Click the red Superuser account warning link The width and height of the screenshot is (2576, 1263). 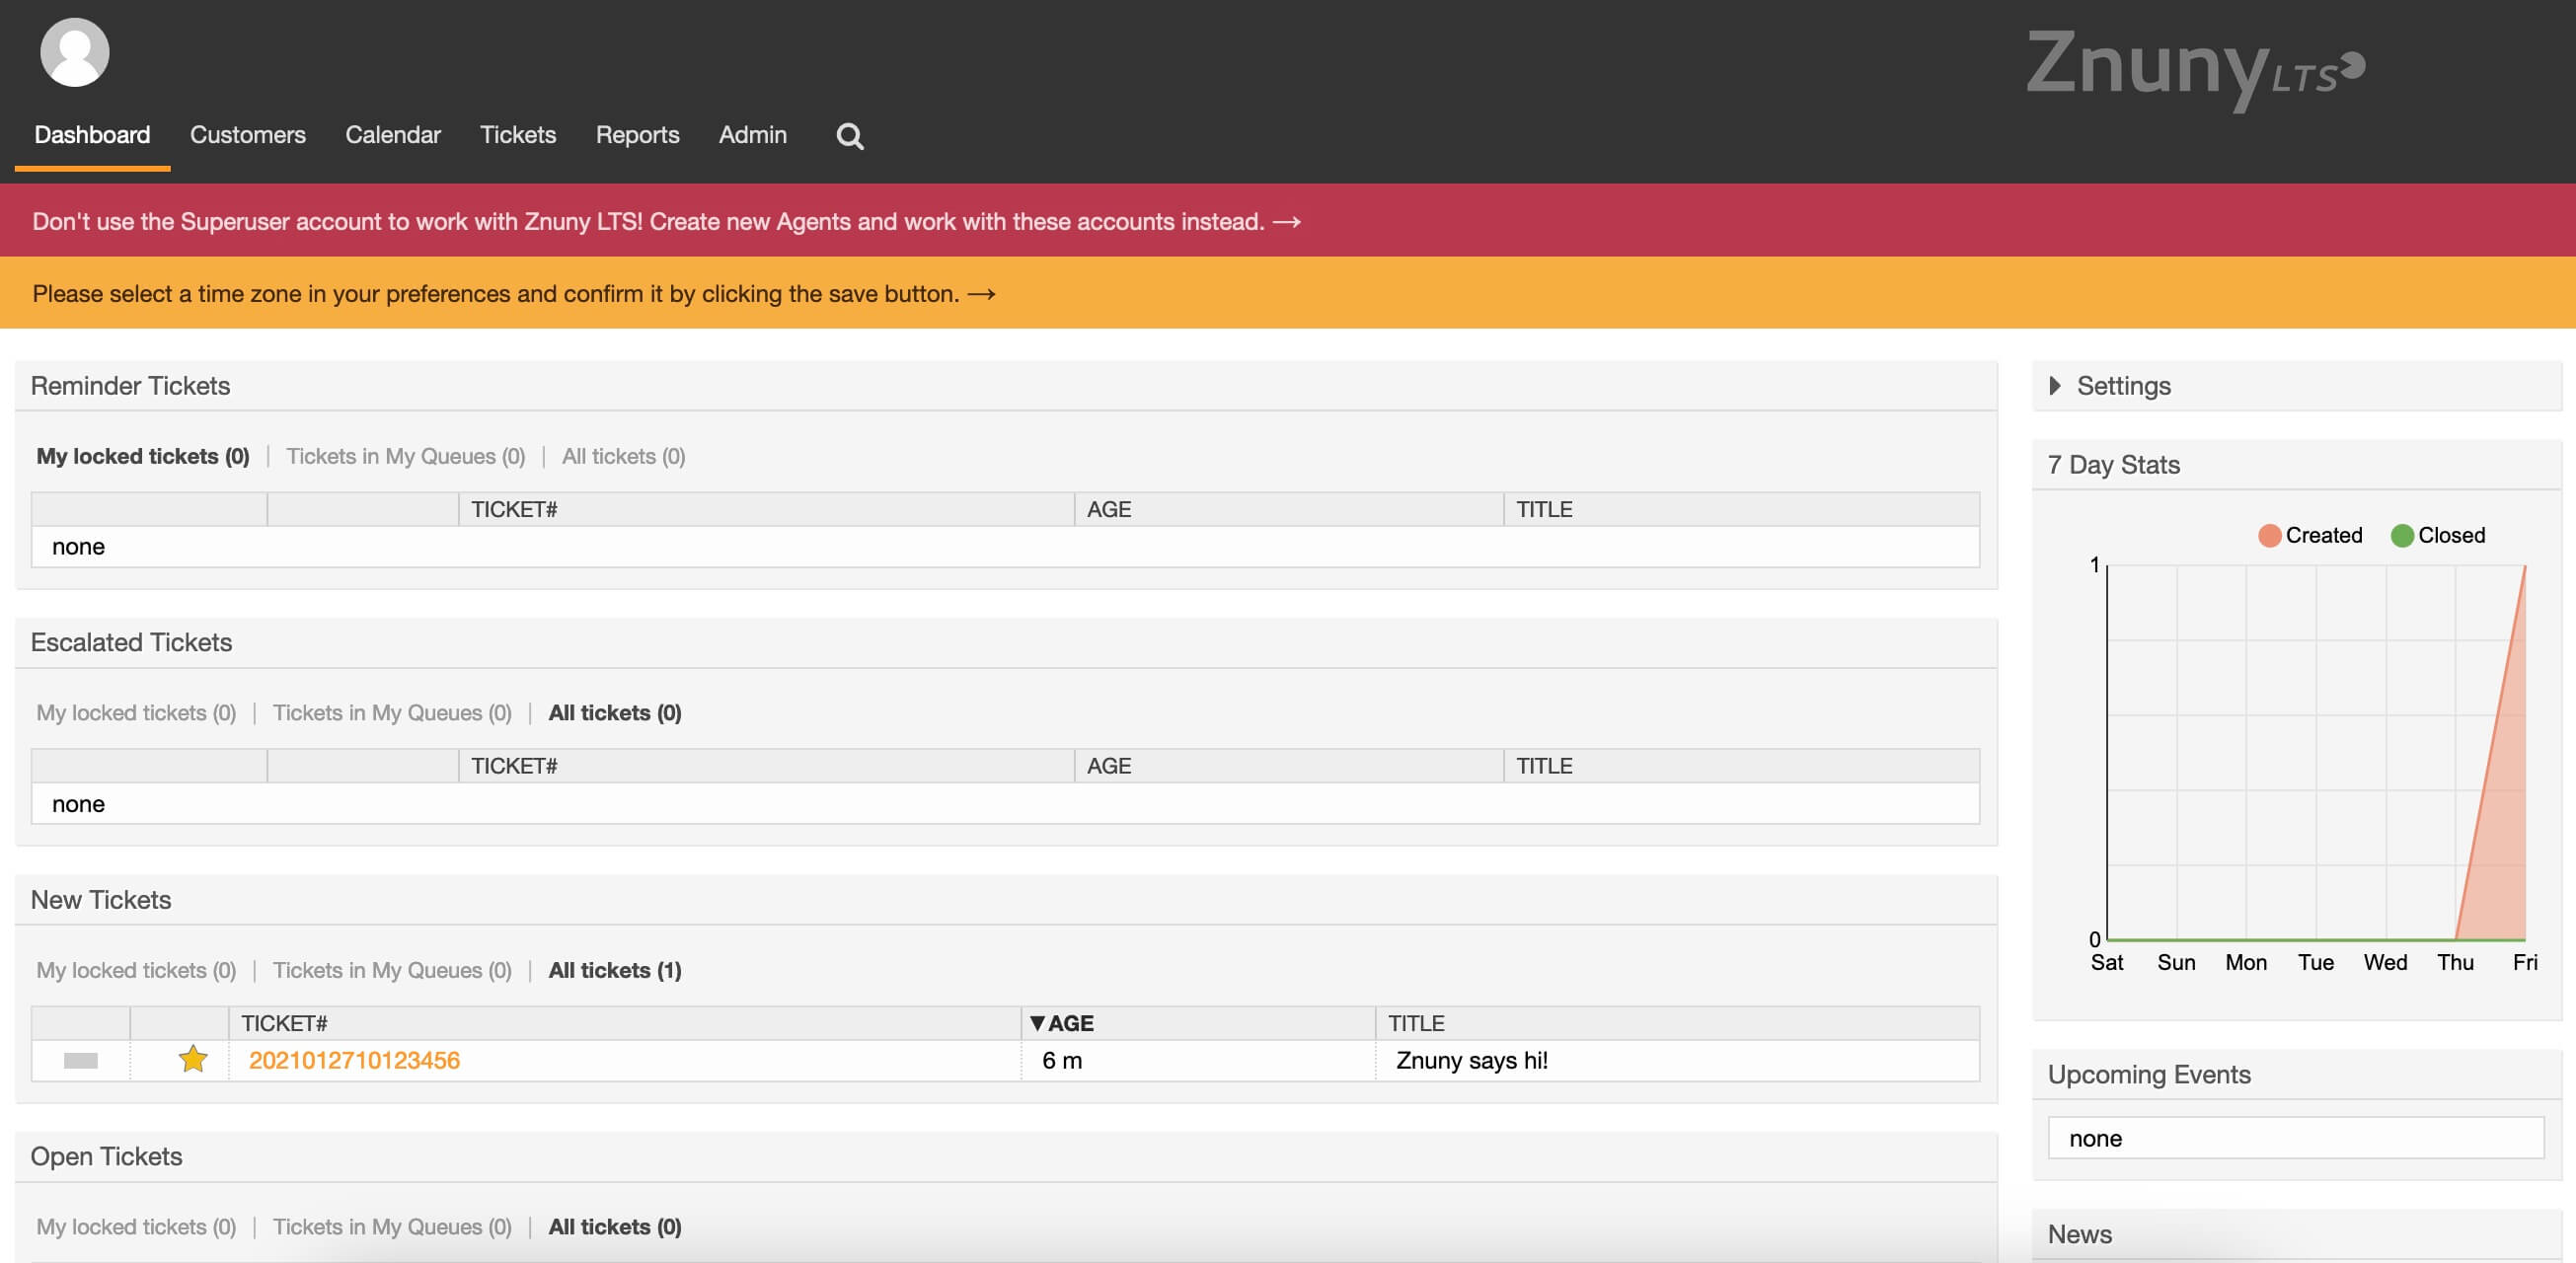666,221
